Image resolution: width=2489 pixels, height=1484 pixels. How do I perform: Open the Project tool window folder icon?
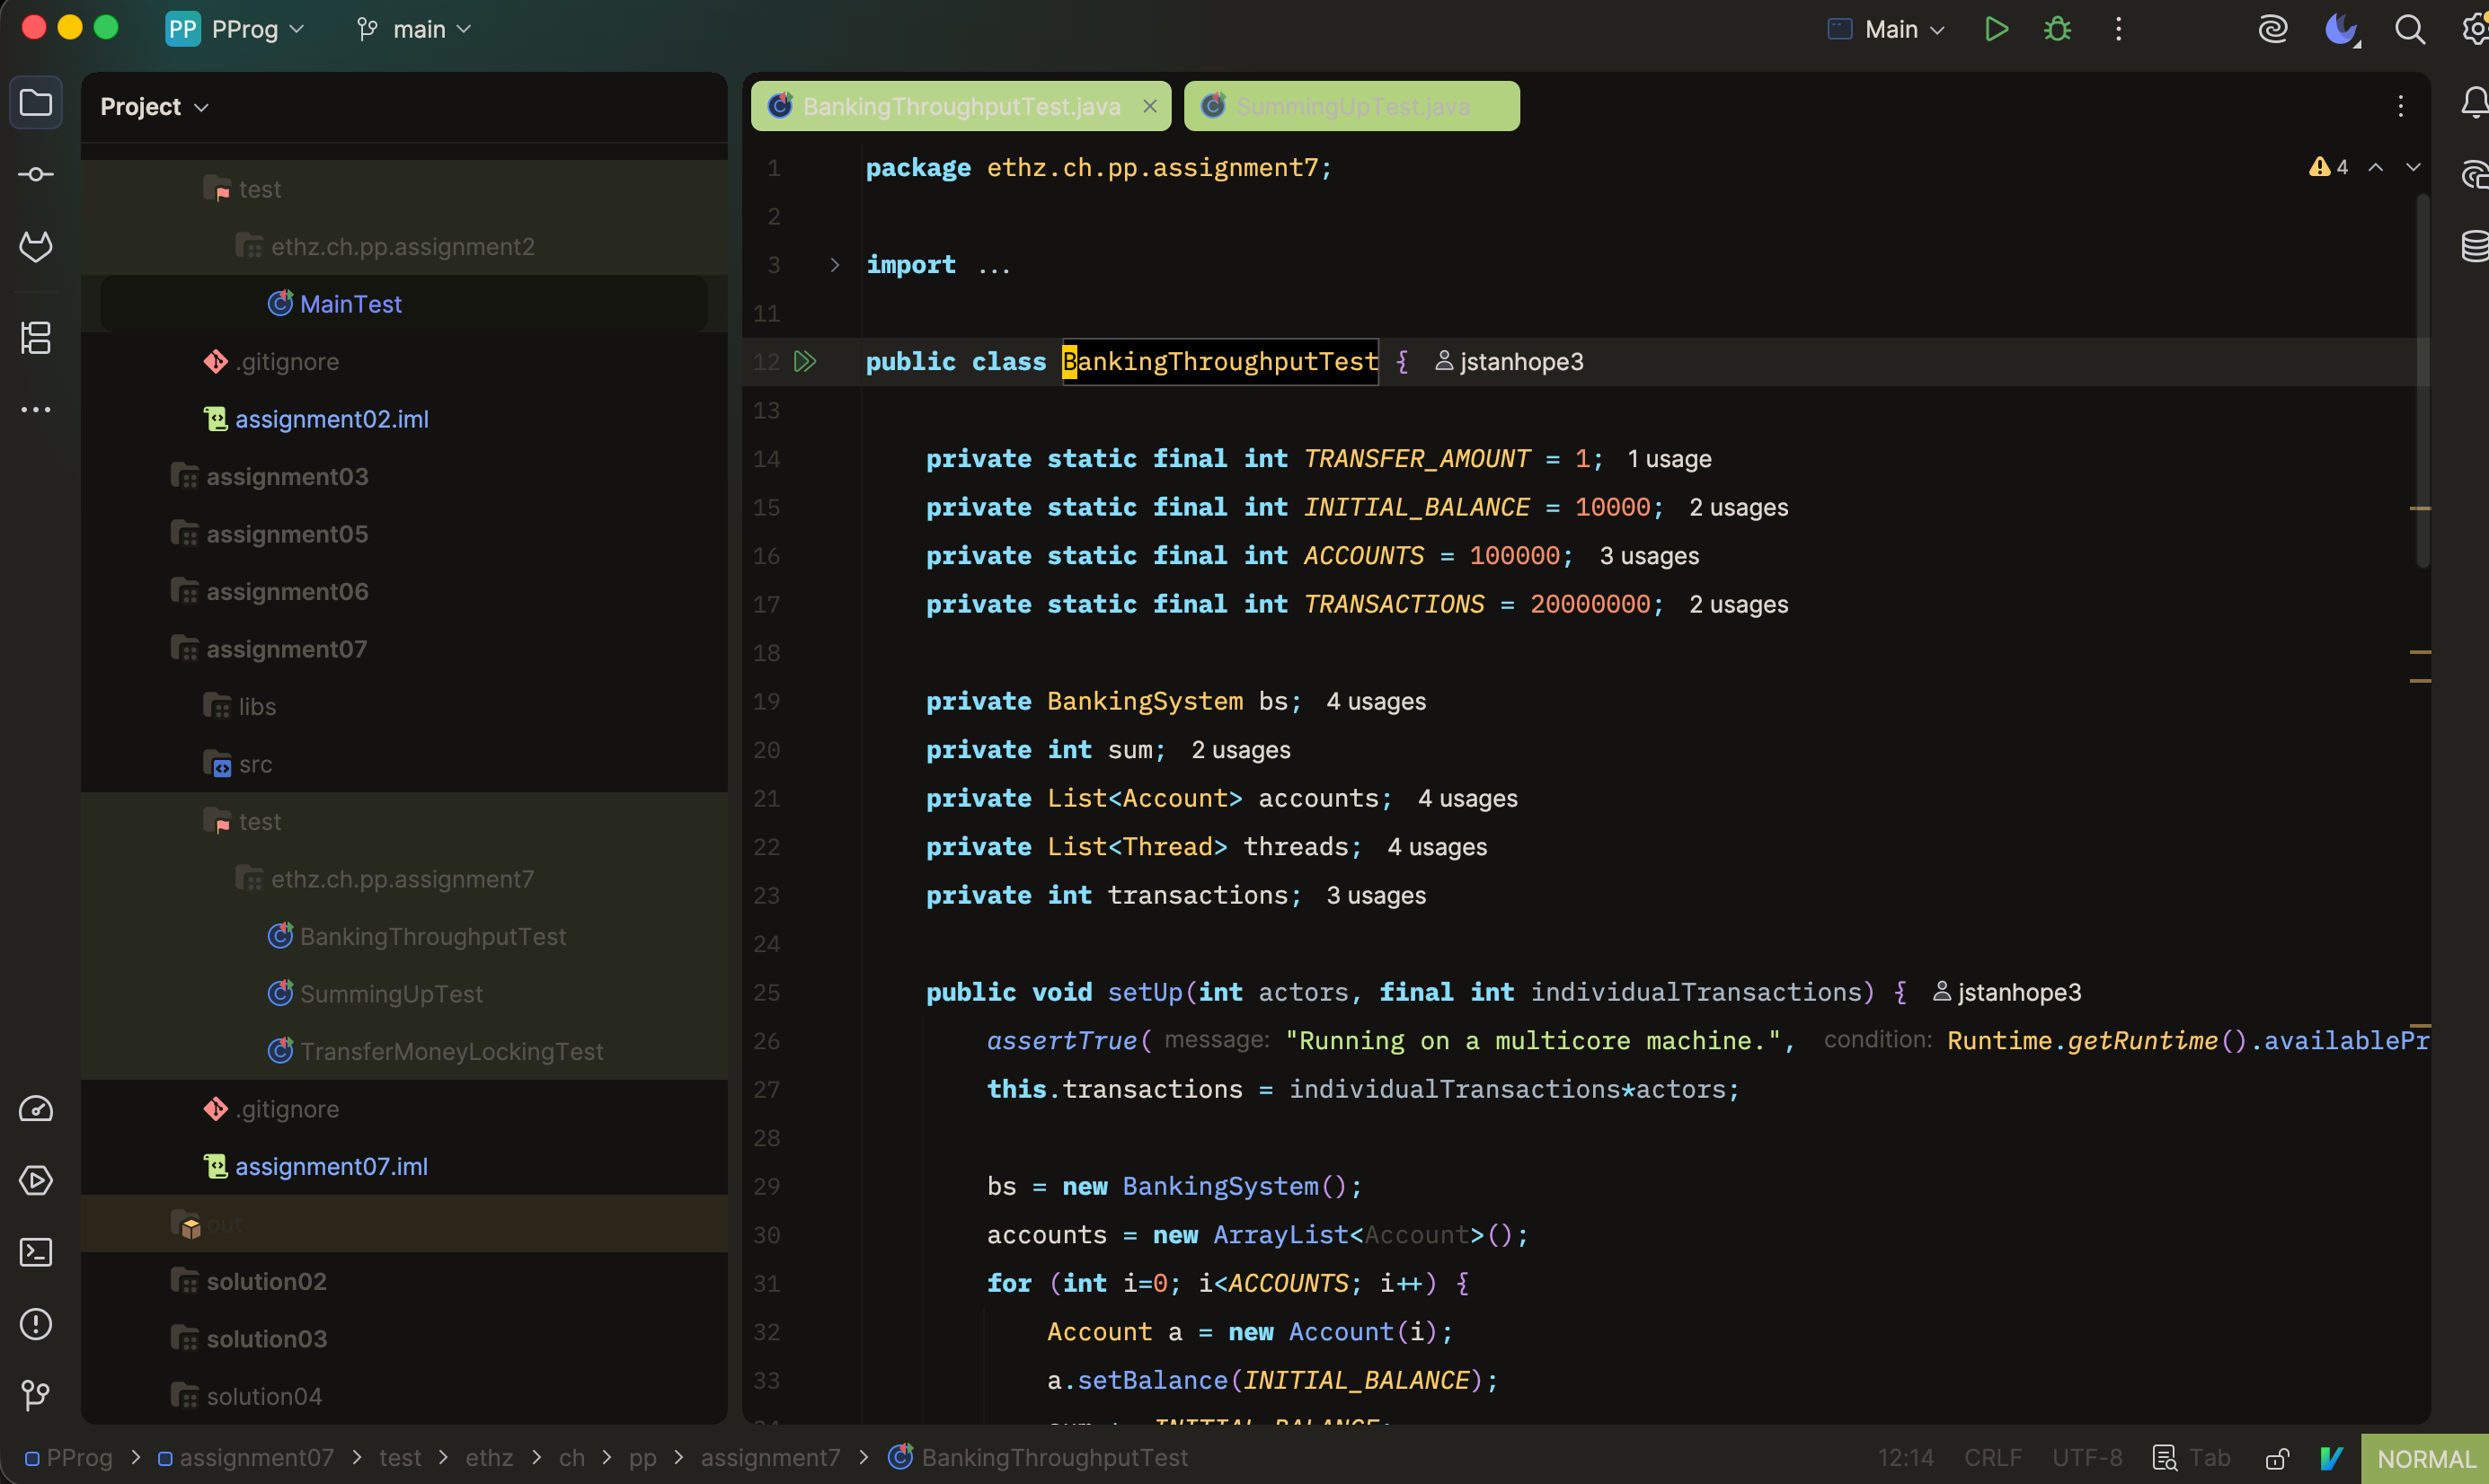tap(36, 103)
